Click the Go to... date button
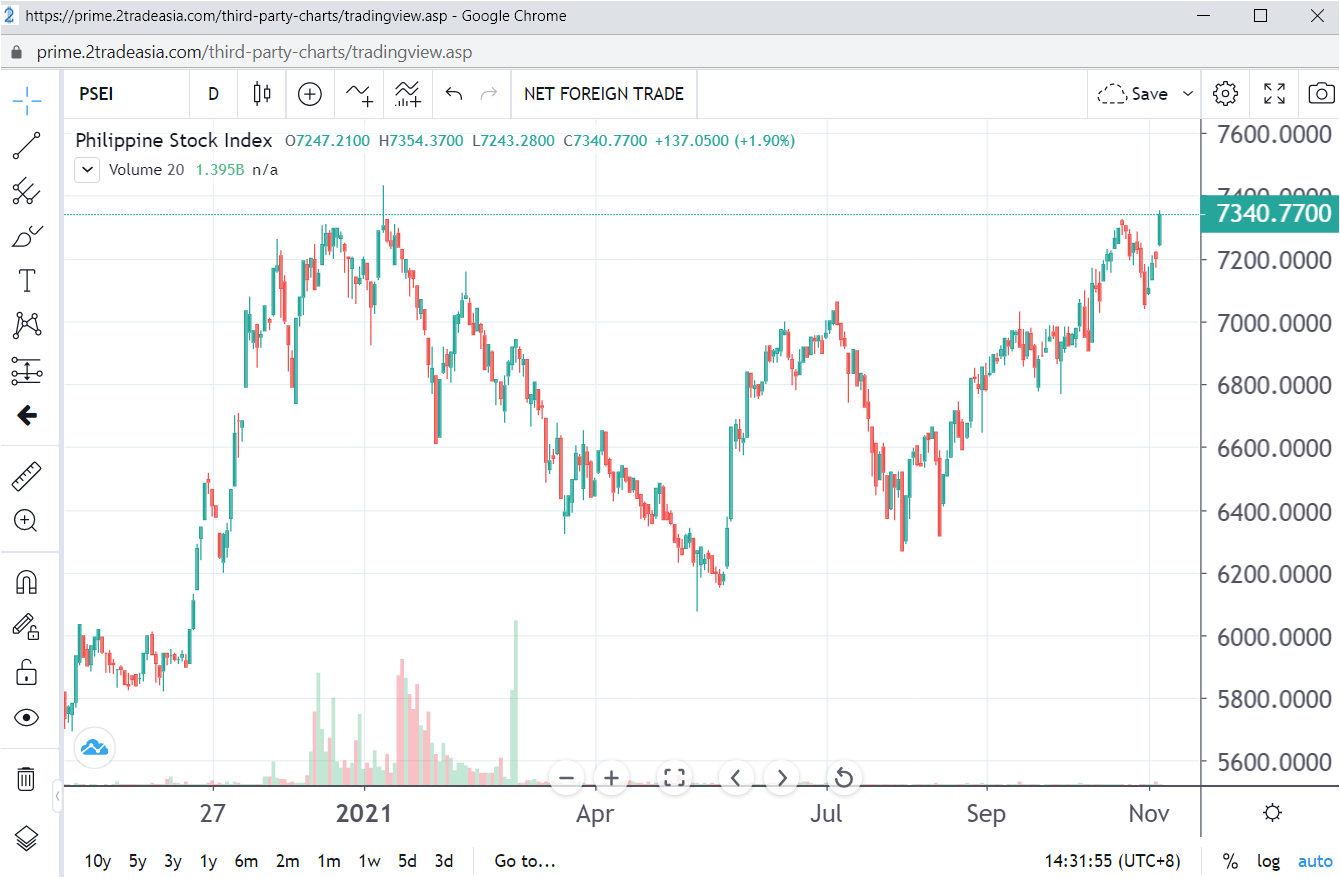Image resolution: width=1340 pixels, height=878 pixels. coord(525,861)
